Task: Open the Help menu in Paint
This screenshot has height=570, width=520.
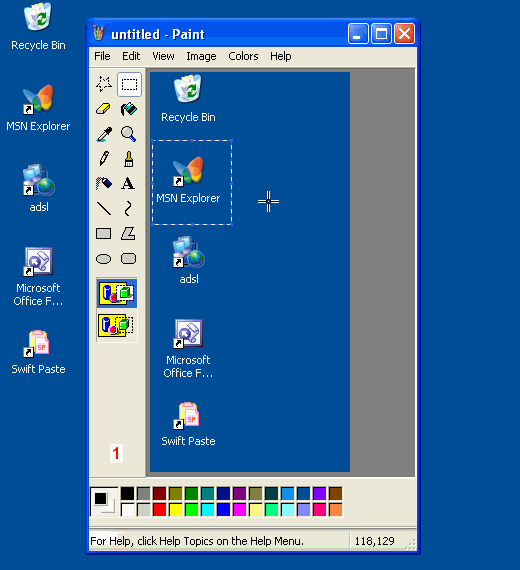Action: tap(280, 56)
